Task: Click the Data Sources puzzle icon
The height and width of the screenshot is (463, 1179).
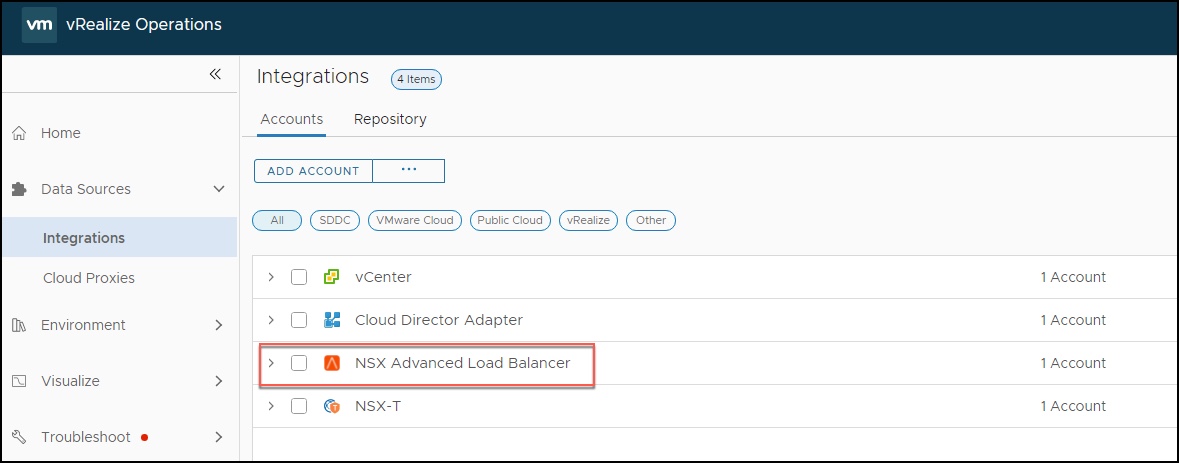Action: click(x=20, y=189)
